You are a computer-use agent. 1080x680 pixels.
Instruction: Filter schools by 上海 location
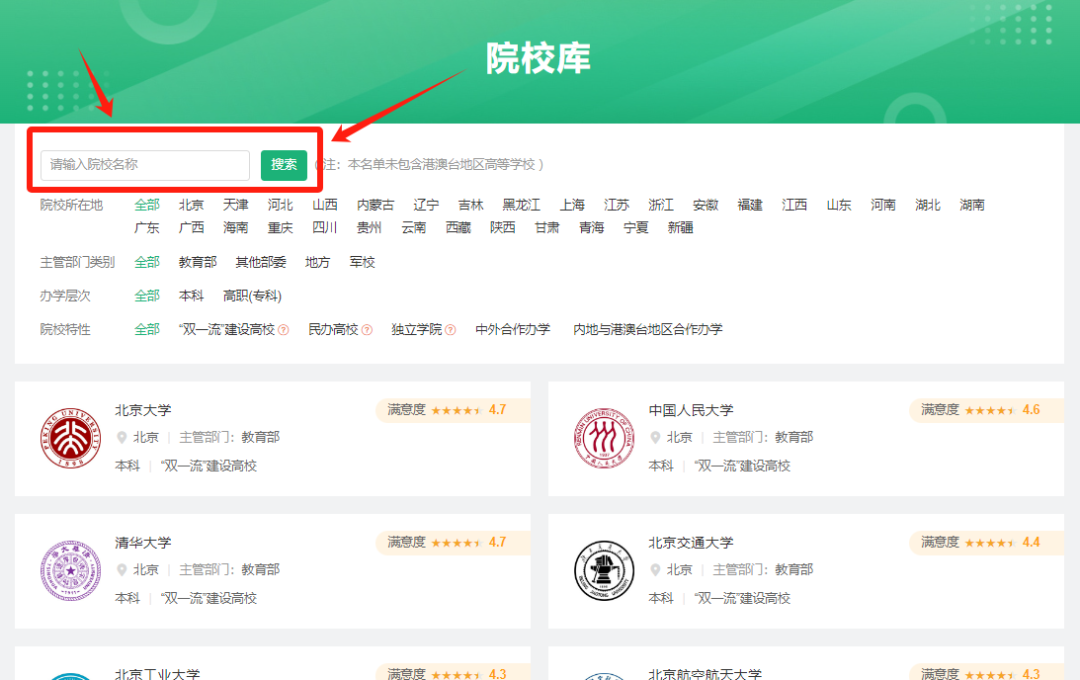pos(572,205)
